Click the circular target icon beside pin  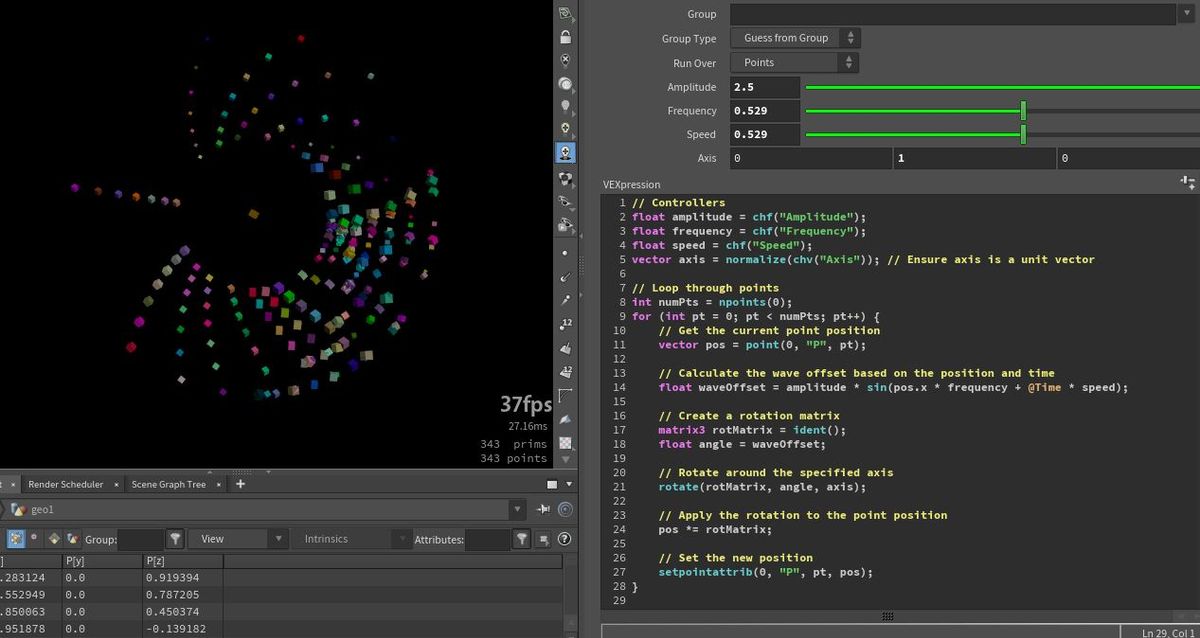pyautogui.click(x=566, y=509)
